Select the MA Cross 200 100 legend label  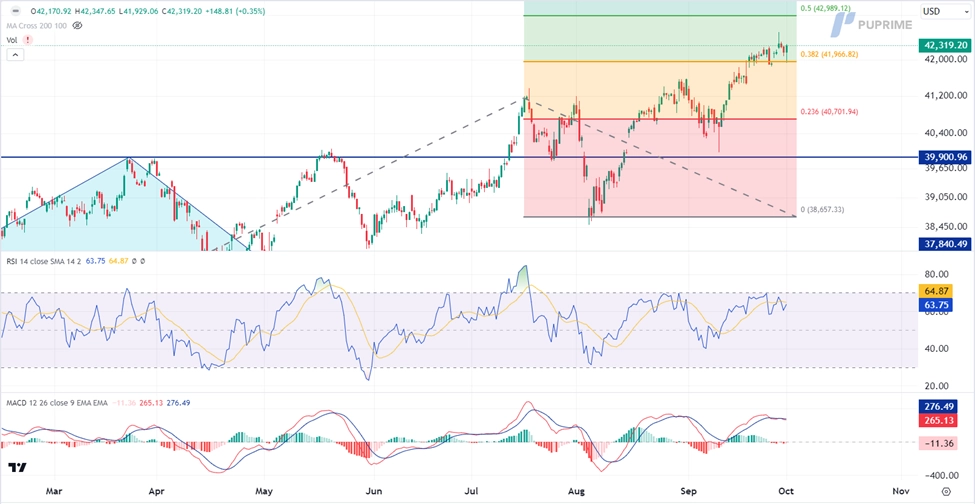coord(37,25)
